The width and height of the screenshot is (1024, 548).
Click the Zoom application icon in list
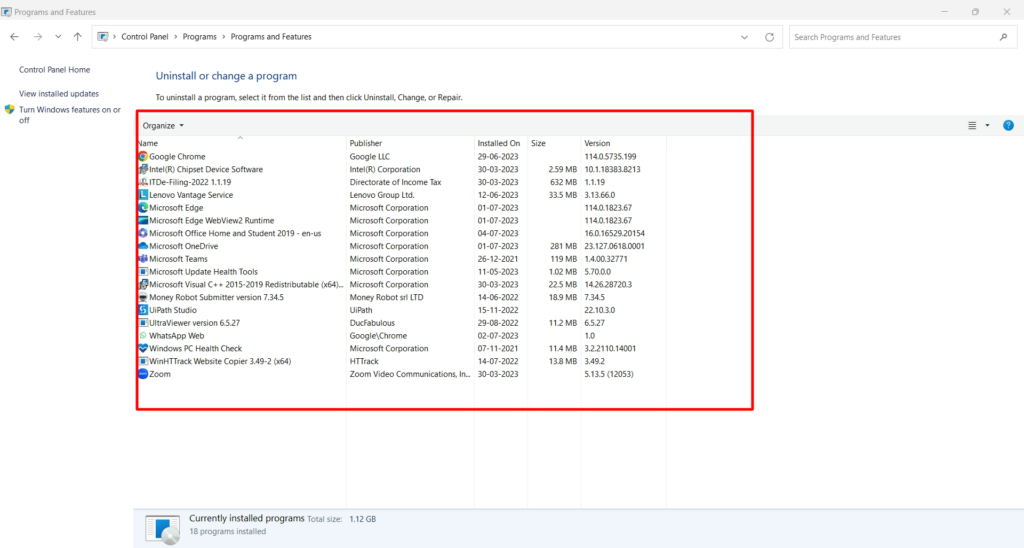143,374
